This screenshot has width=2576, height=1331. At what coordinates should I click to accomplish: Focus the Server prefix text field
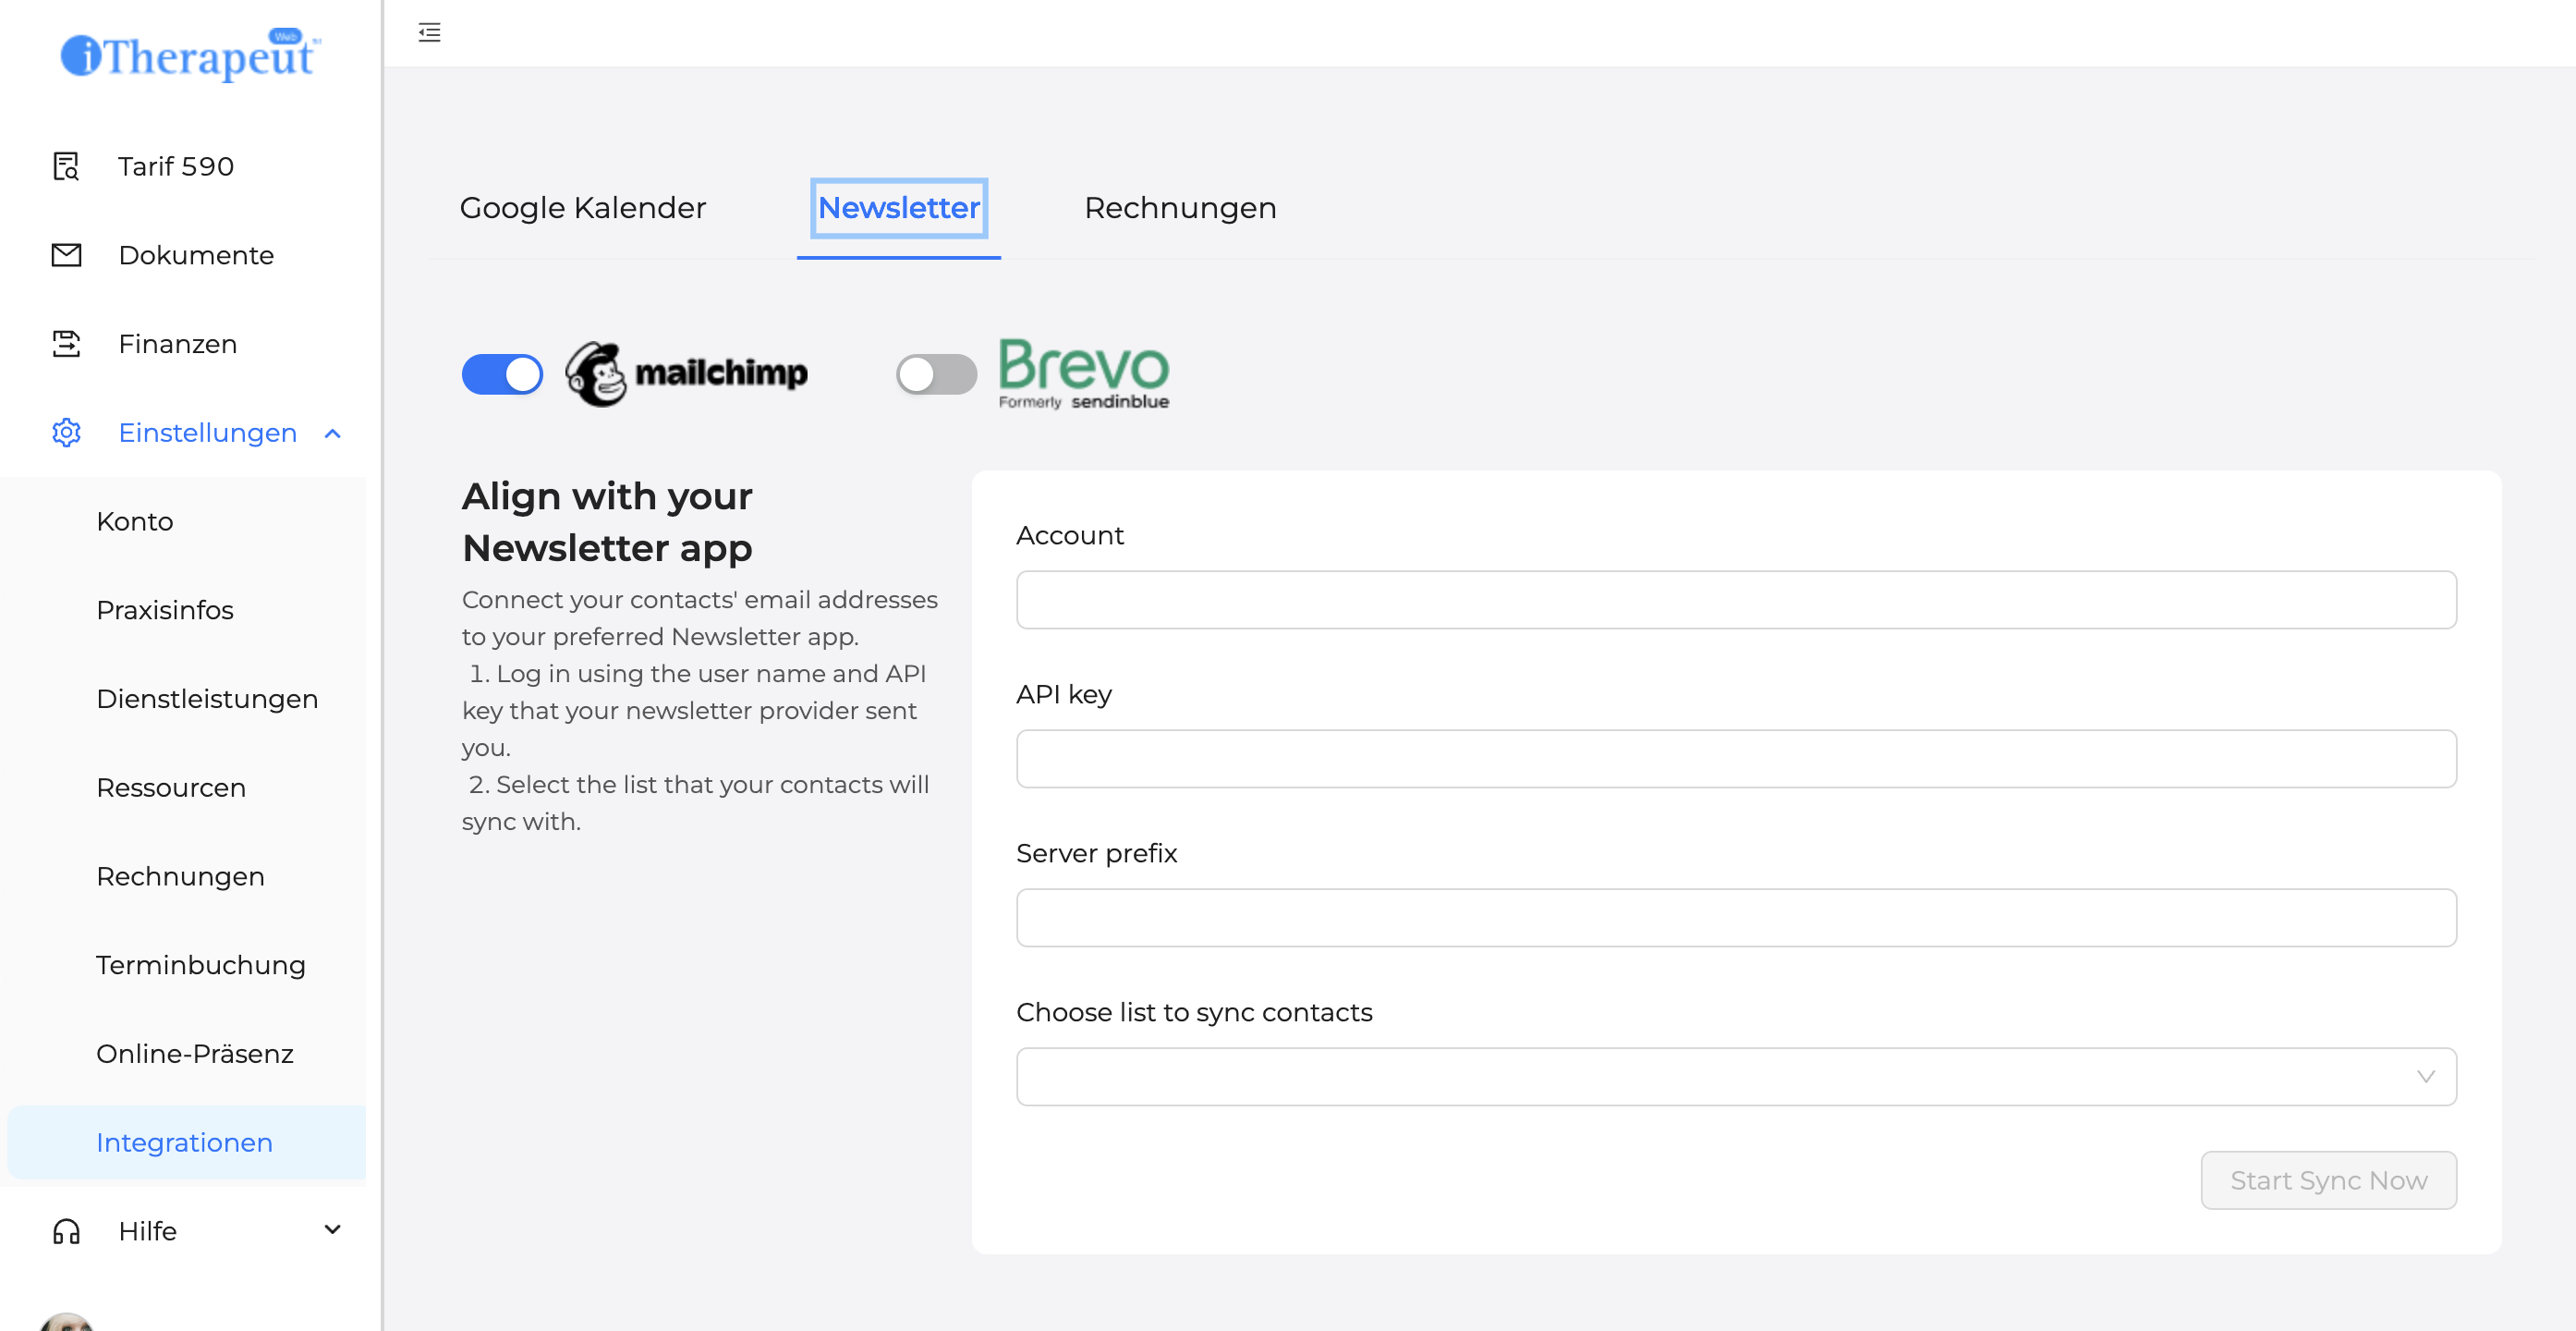point(1736,918)
